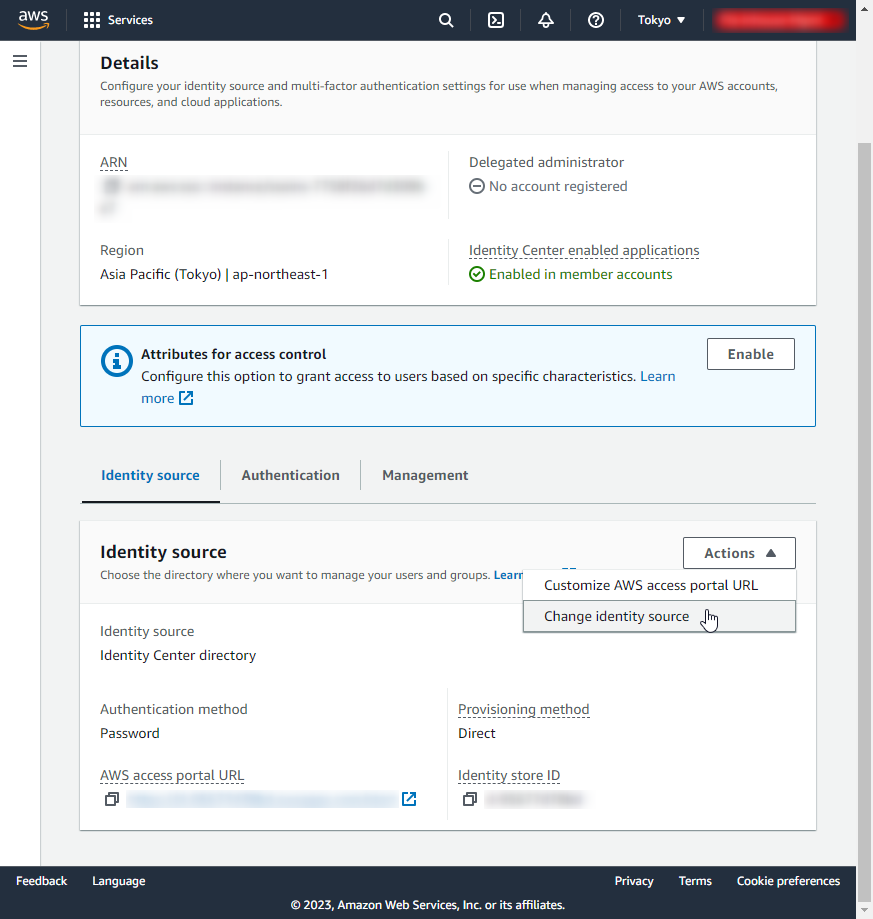The width and height of the screenshot is (873, 919).
Task: Expand the Tokyo region selector
Action: click(661, 20)
